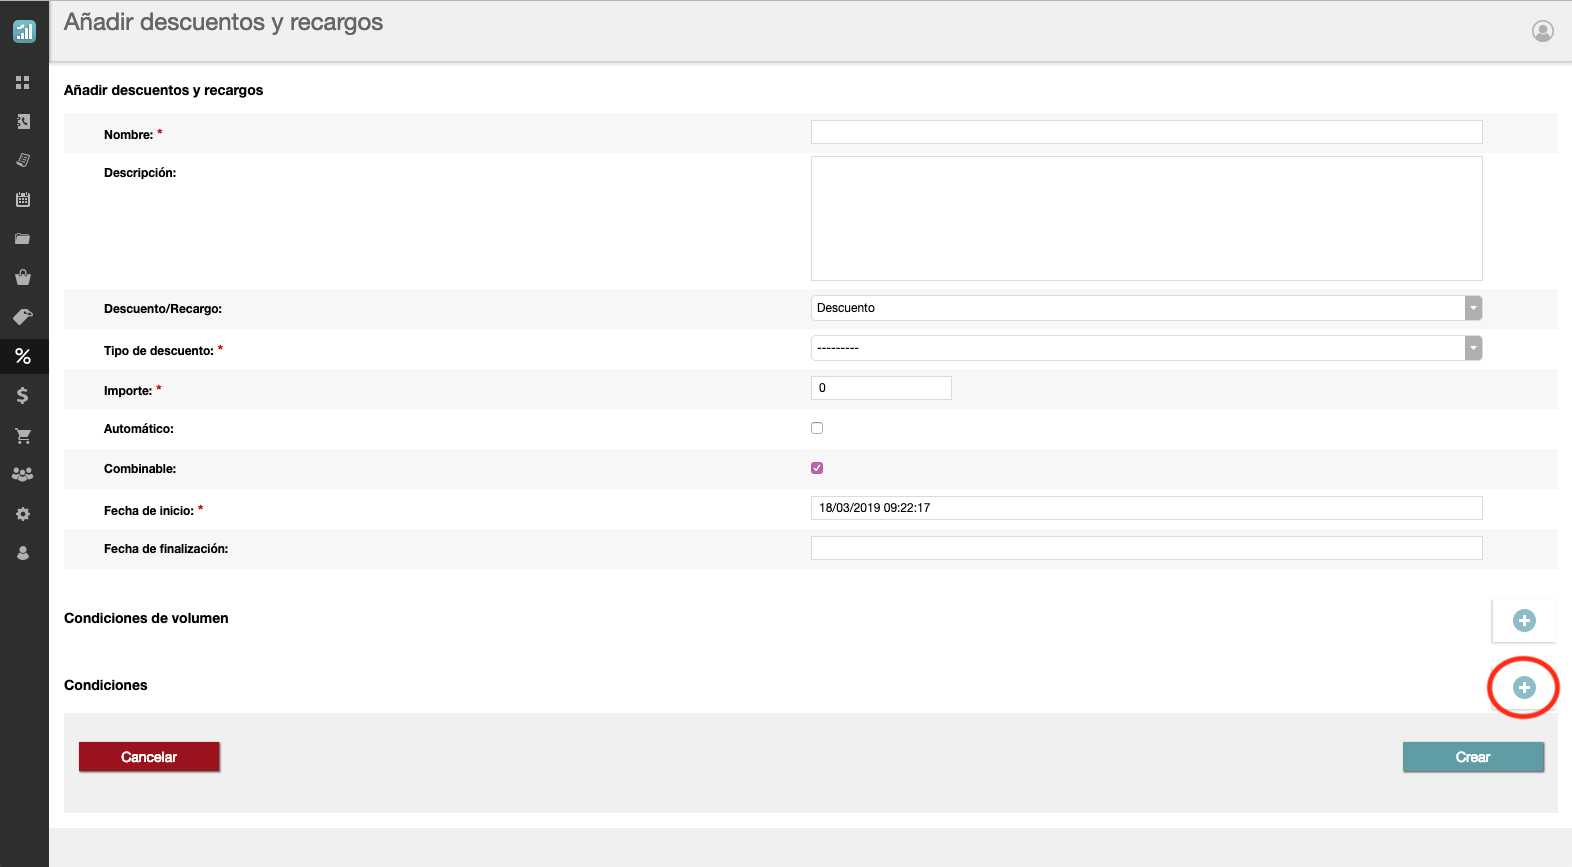This screenshot has height=867, width=1572.
Task: Click the 'Importe:' label
Action: pyautogui.click(x=128, y=391)
